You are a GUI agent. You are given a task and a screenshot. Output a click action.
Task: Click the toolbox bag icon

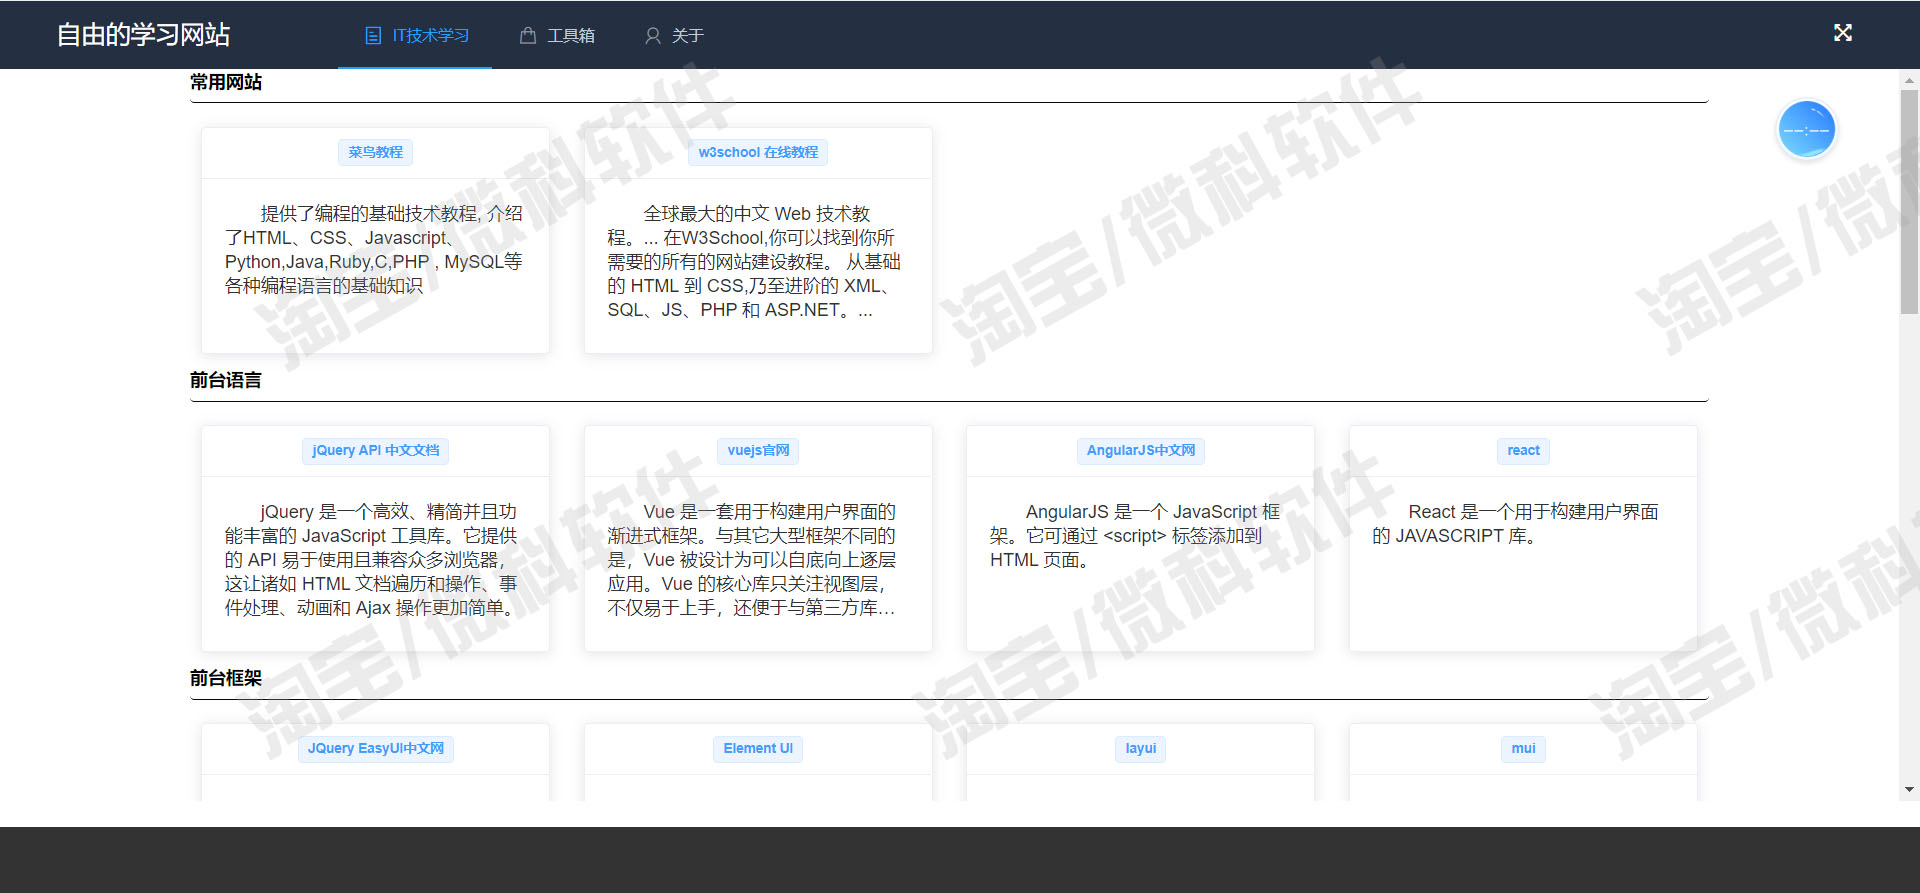pos(528,36)
